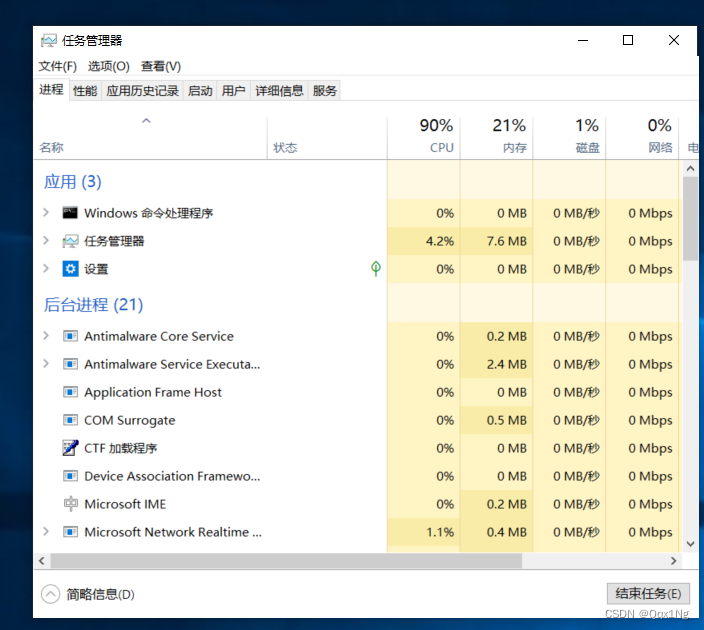Image resolution: width=704 pixels, height=630 pixels.
Task: Click the 任务管理器 process row icon
Action: tap(70, 241)
